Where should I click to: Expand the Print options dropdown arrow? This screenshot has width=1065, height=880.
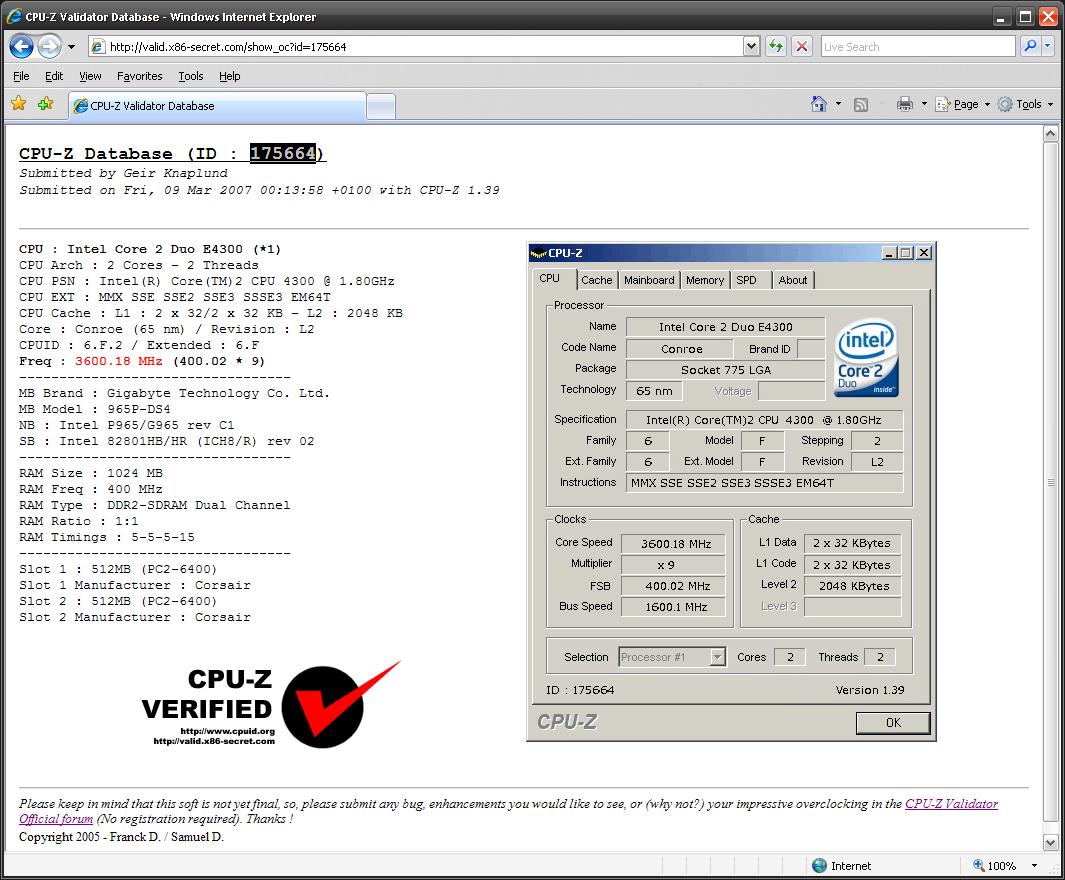pyautogui.click(x=924, y=104)
